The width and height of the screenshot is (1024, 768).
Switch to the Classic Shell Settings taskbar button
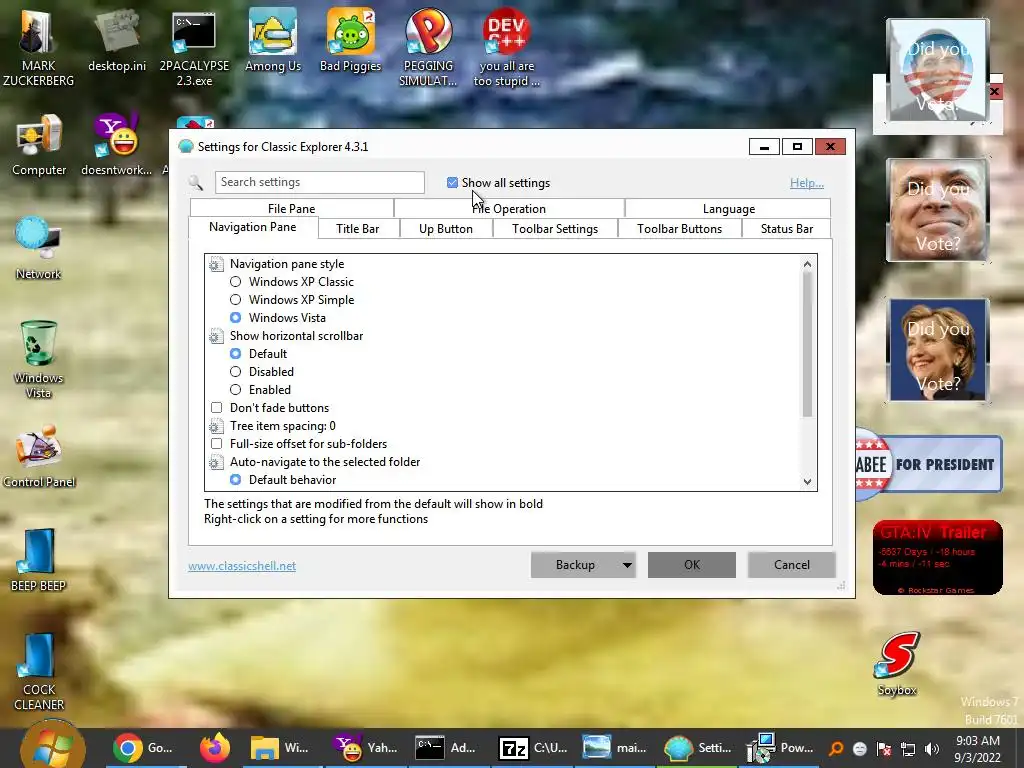pos(697,748)
